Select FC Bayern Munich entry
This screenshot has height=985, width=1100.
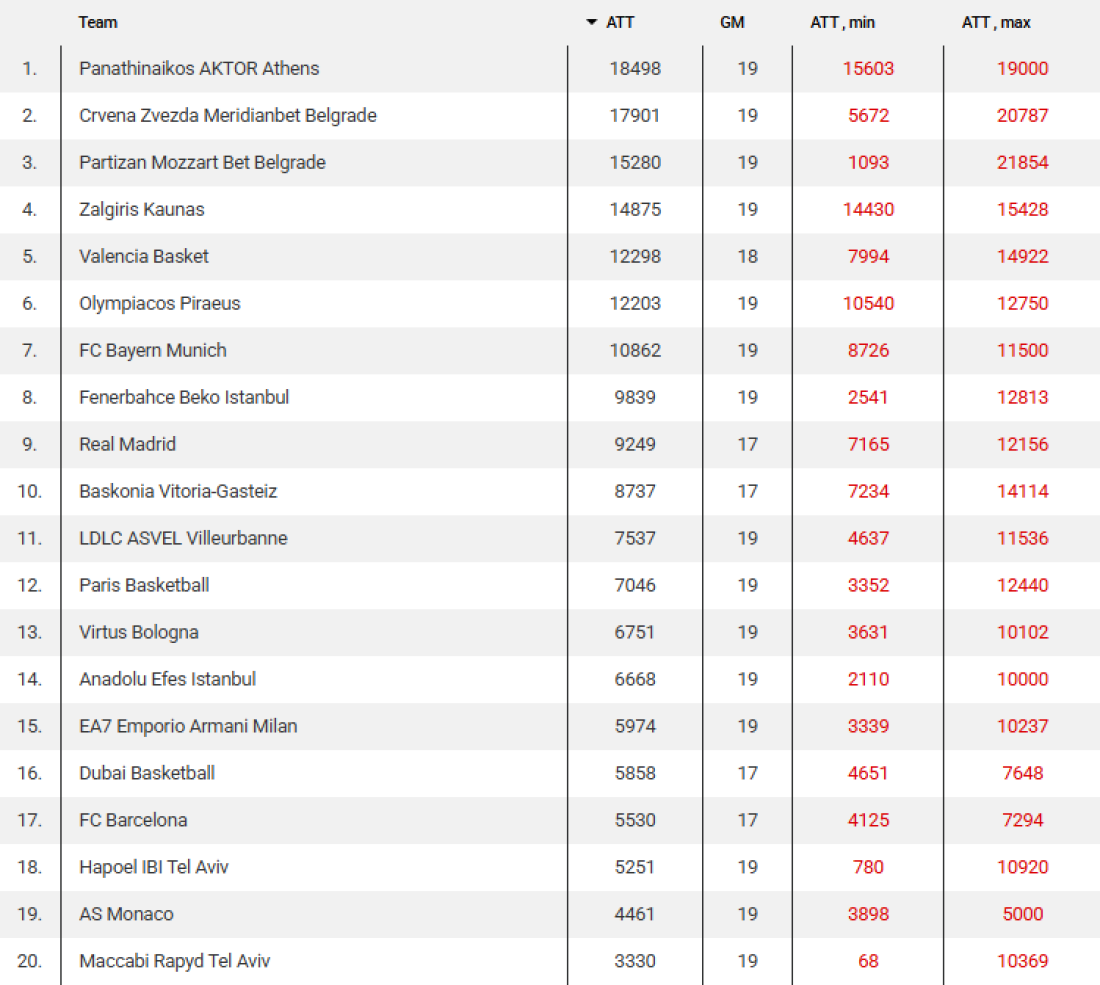pyautogui.click(x=153, y=351)
